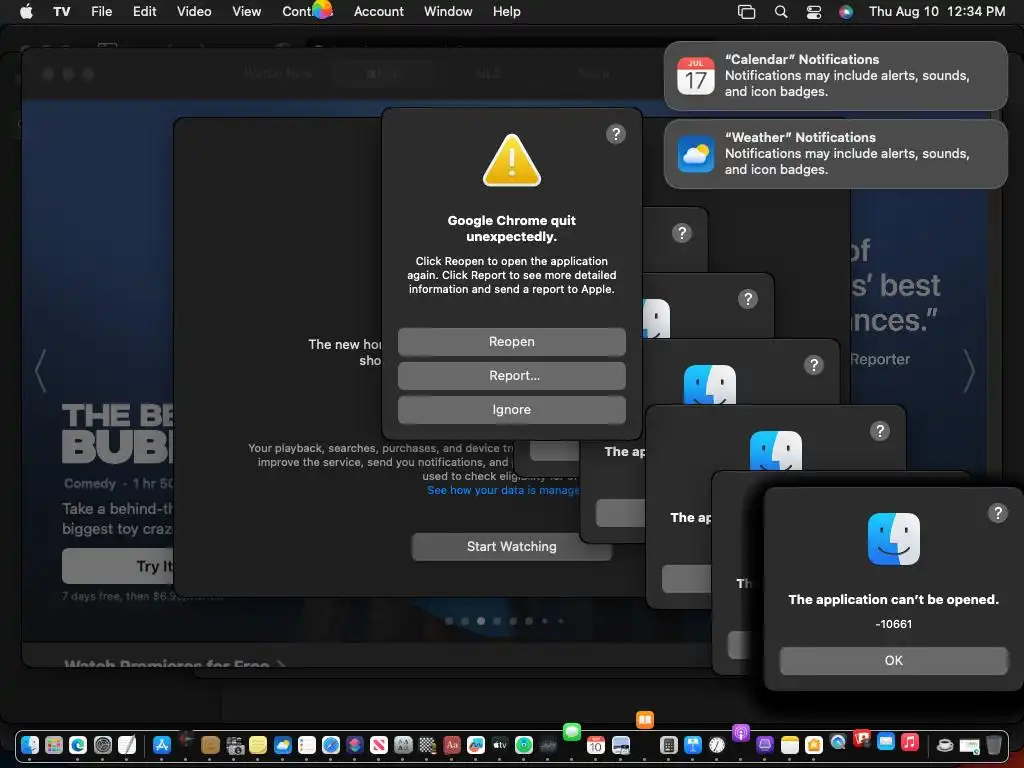Open the Help menu
This screenshot has height=768, width=1024.
506,11
